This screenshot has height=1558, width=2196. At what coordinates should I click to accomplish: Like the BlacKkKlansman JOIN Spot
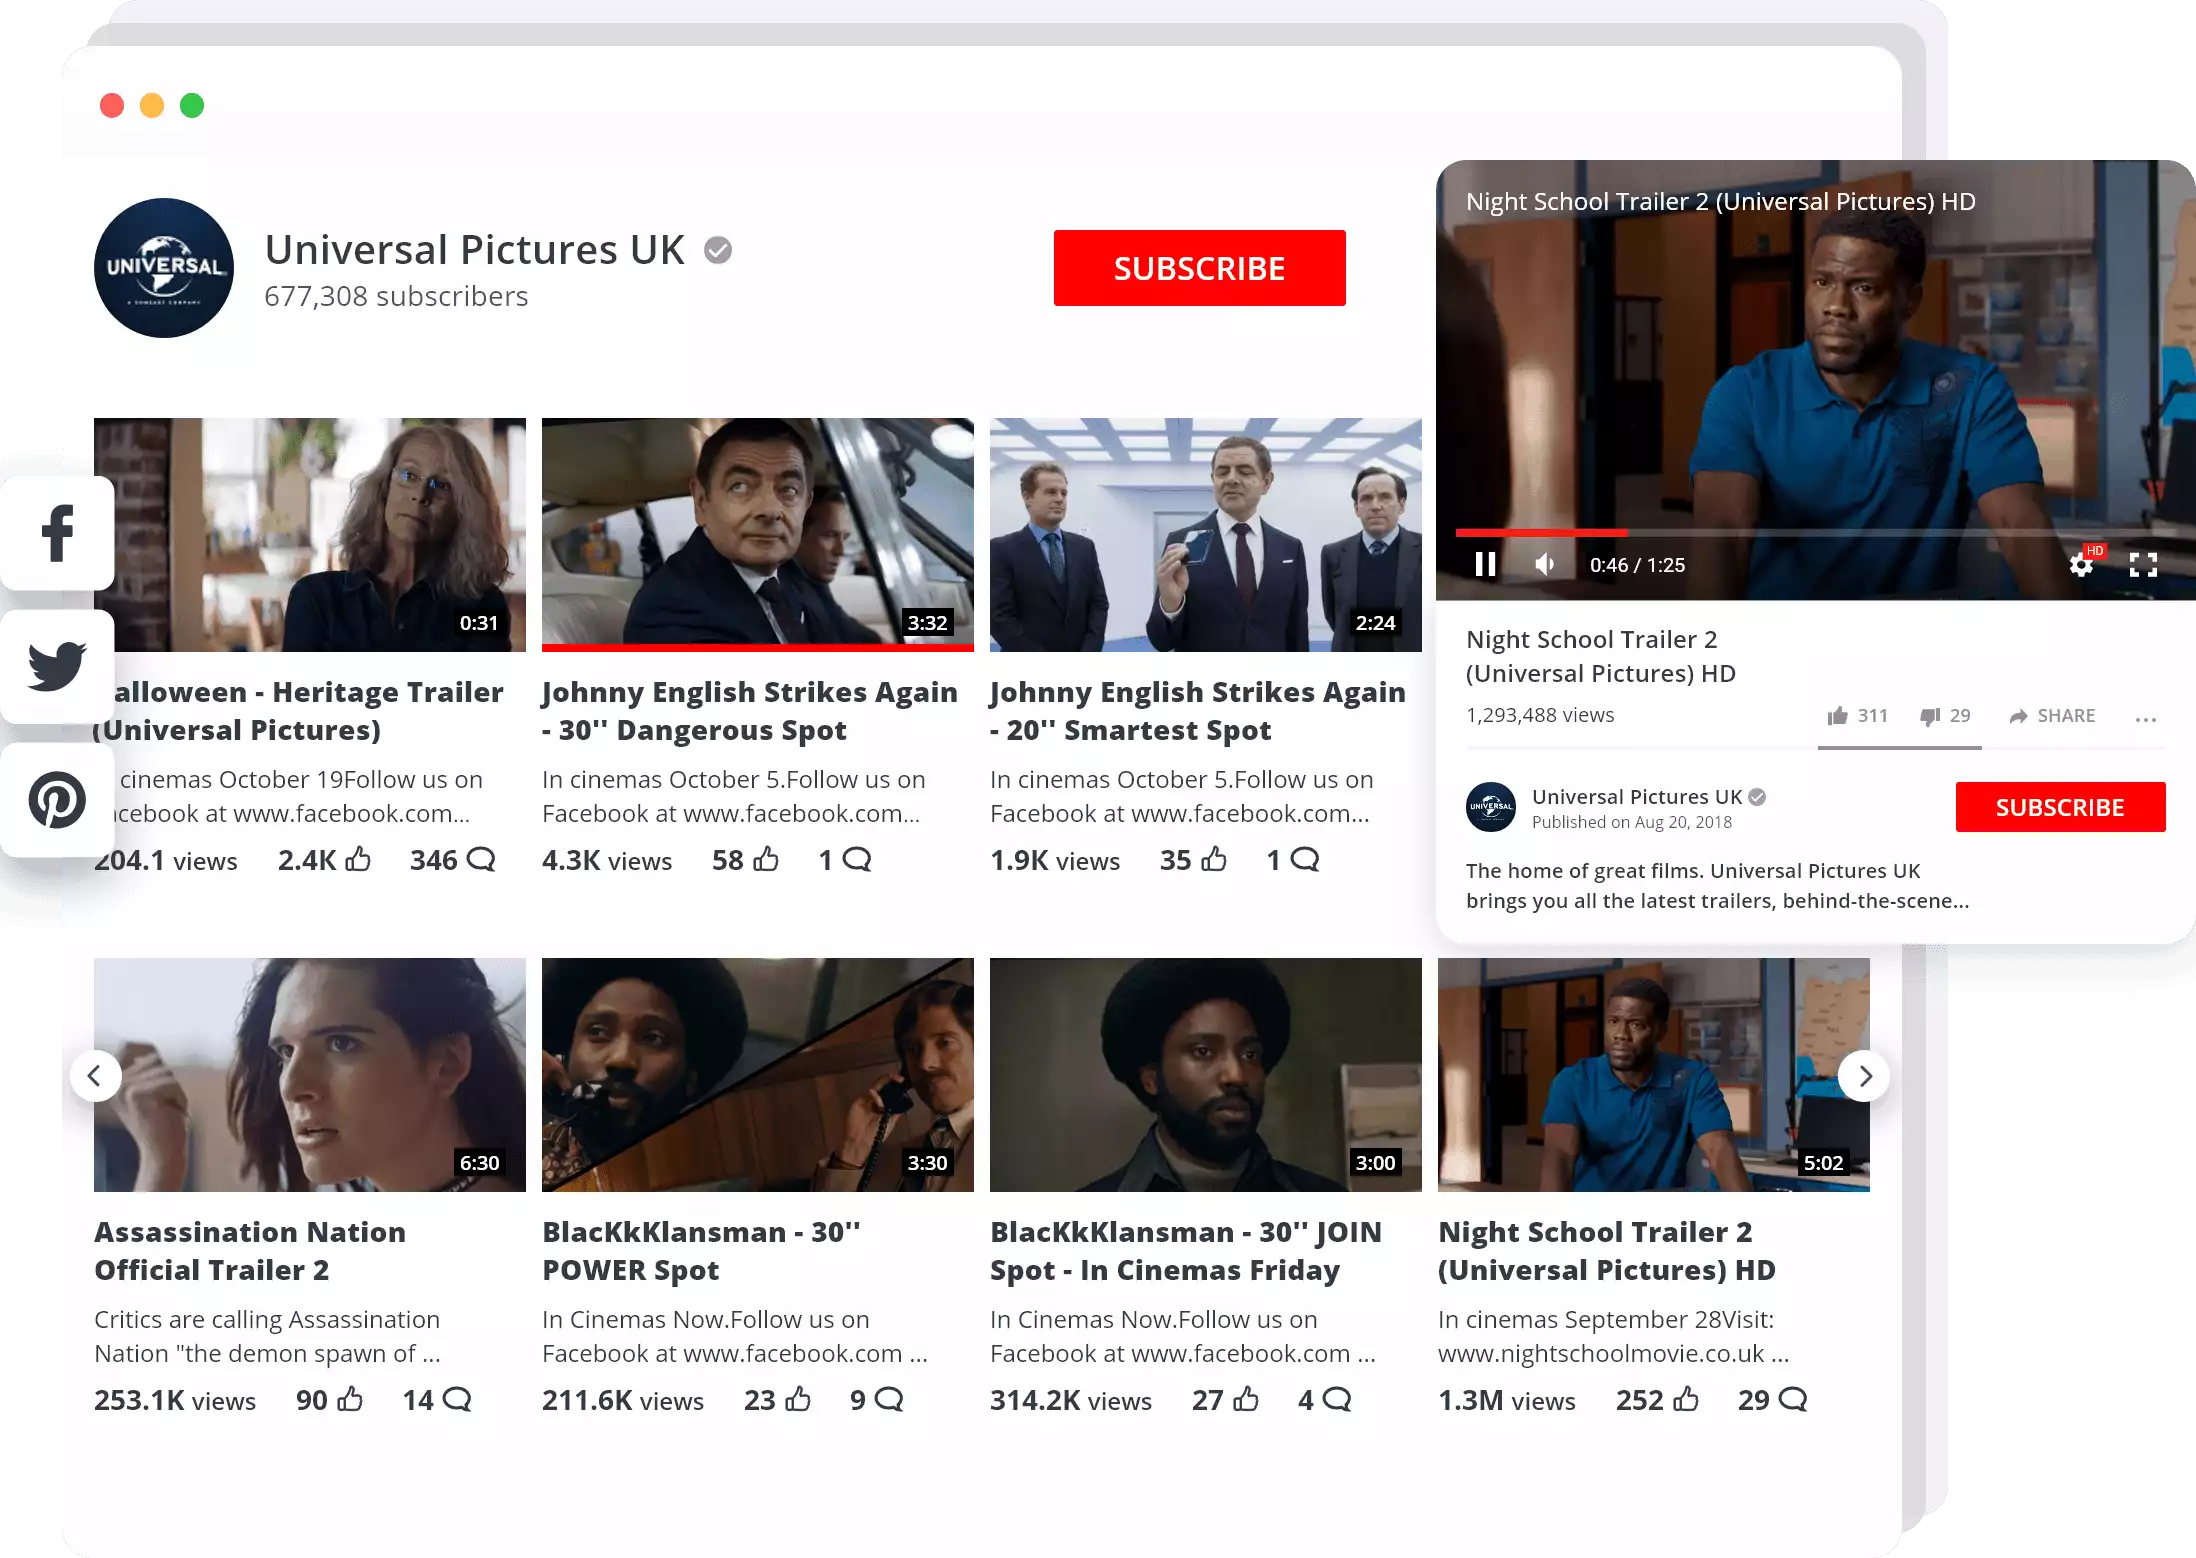pyautogui.click(x=1246, y=1400)
